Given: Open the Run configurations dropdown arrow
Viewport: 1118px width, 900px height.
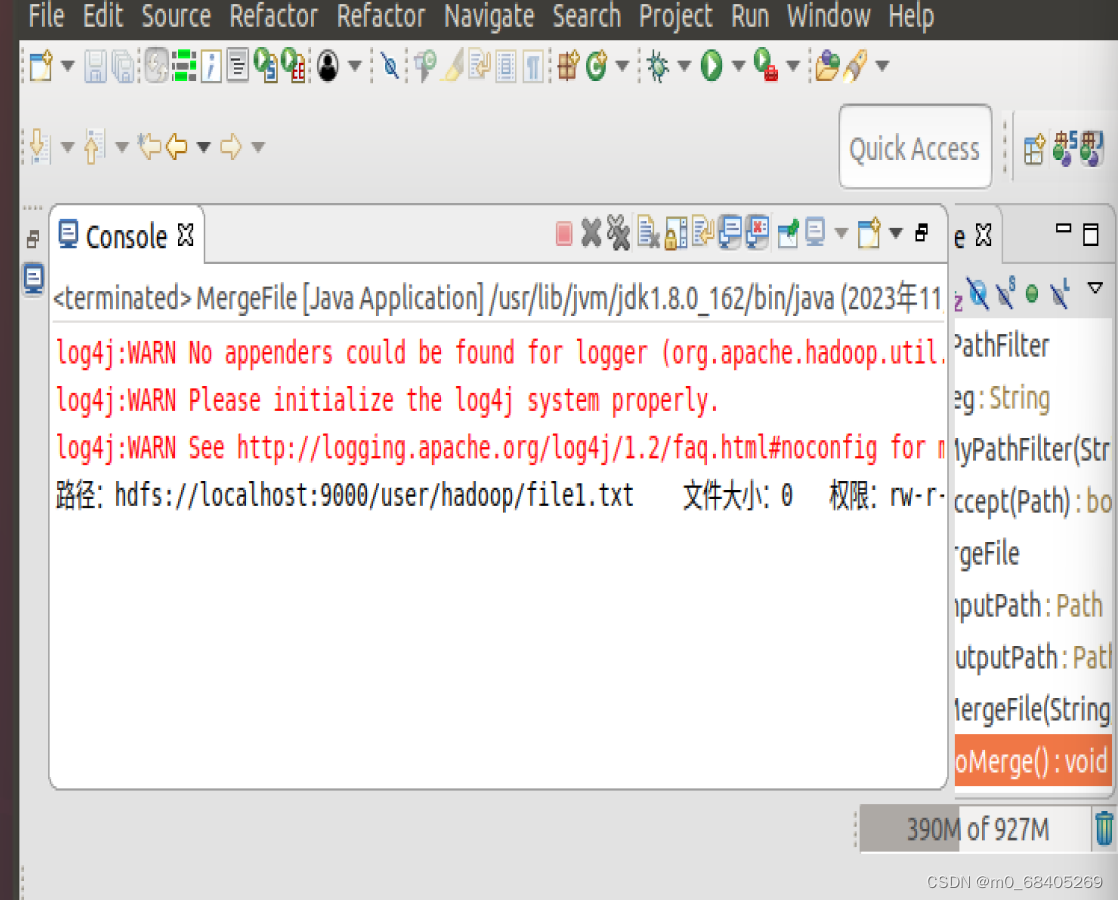Looking at the screenshot, I should pyautogui.click(x=738, y=67).
